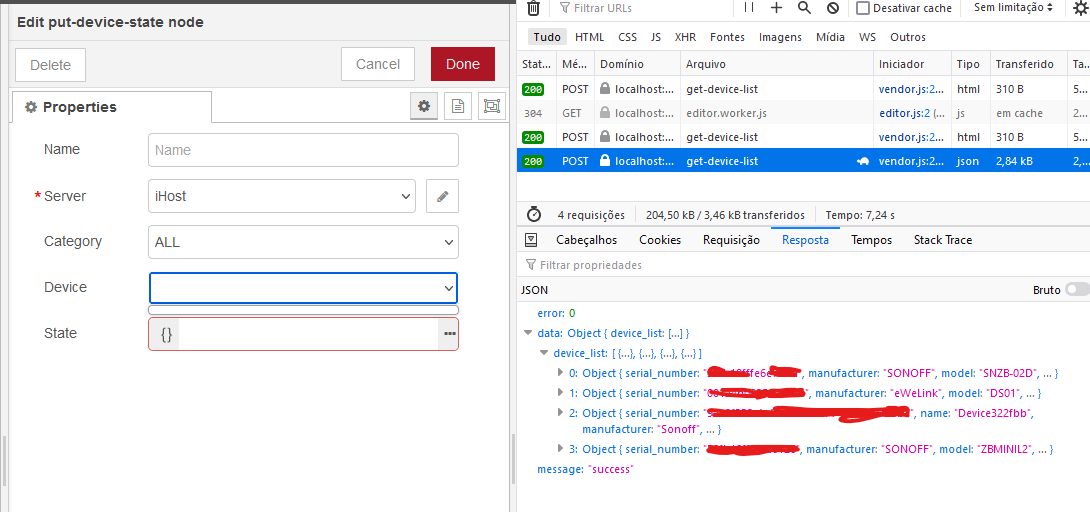Click lock icon in selected json request row

point(605,161)
